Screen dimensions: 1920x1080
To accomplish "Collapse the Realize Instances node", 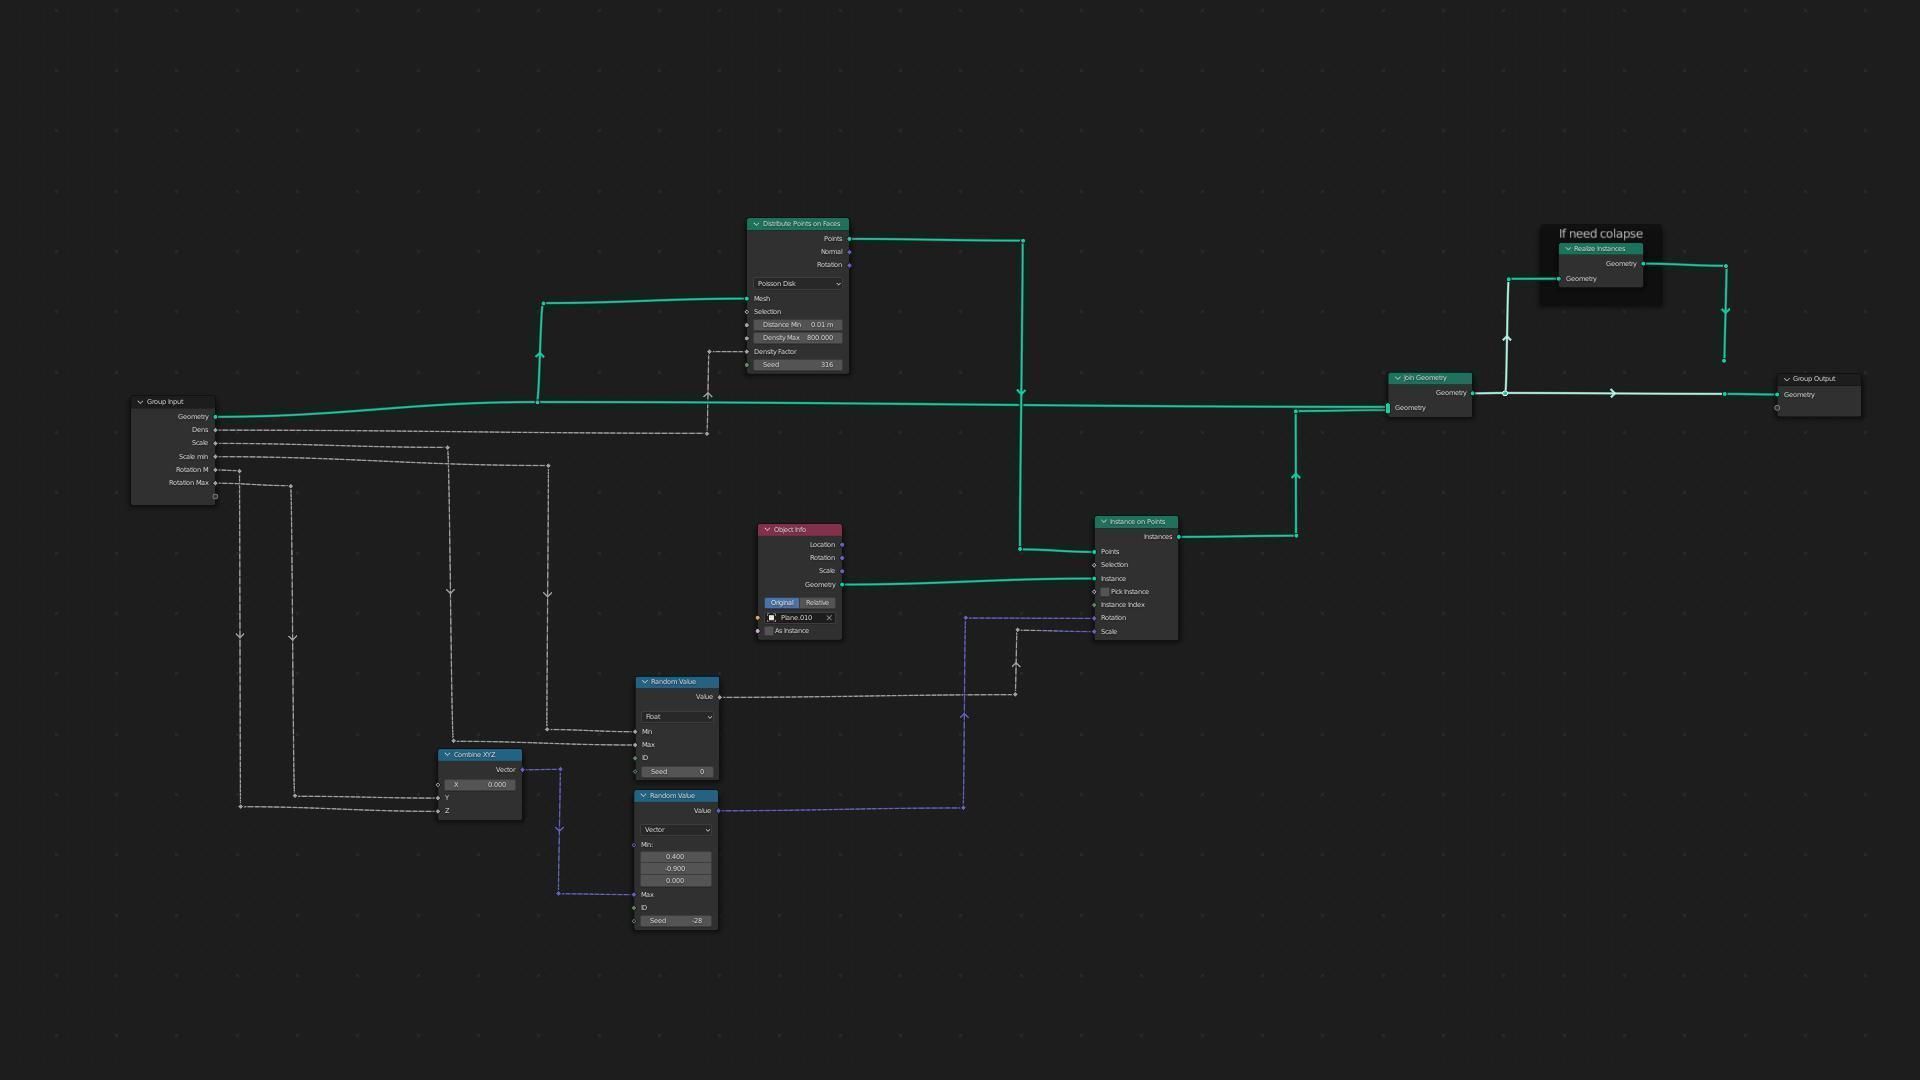I will pyautogui.click(x=1568, y=249).
